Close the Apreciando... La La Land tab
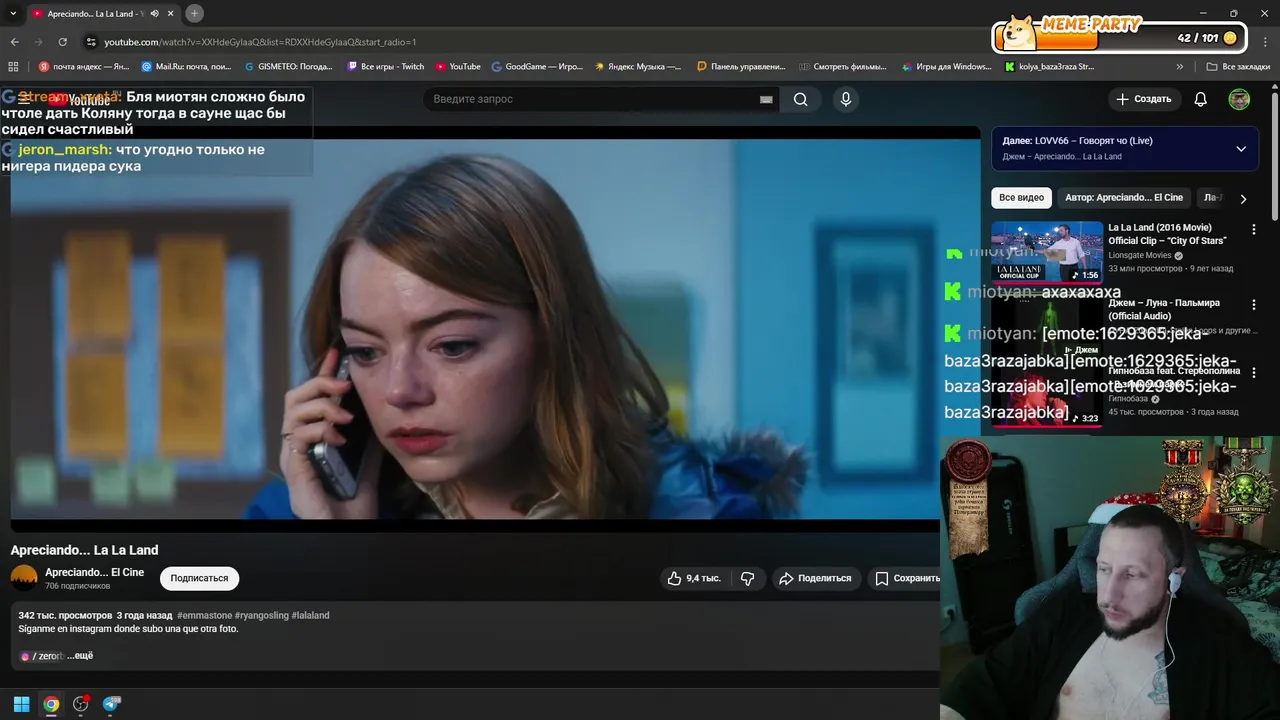Viewport: 1280px width, 720px height. (x=170, y=14)
